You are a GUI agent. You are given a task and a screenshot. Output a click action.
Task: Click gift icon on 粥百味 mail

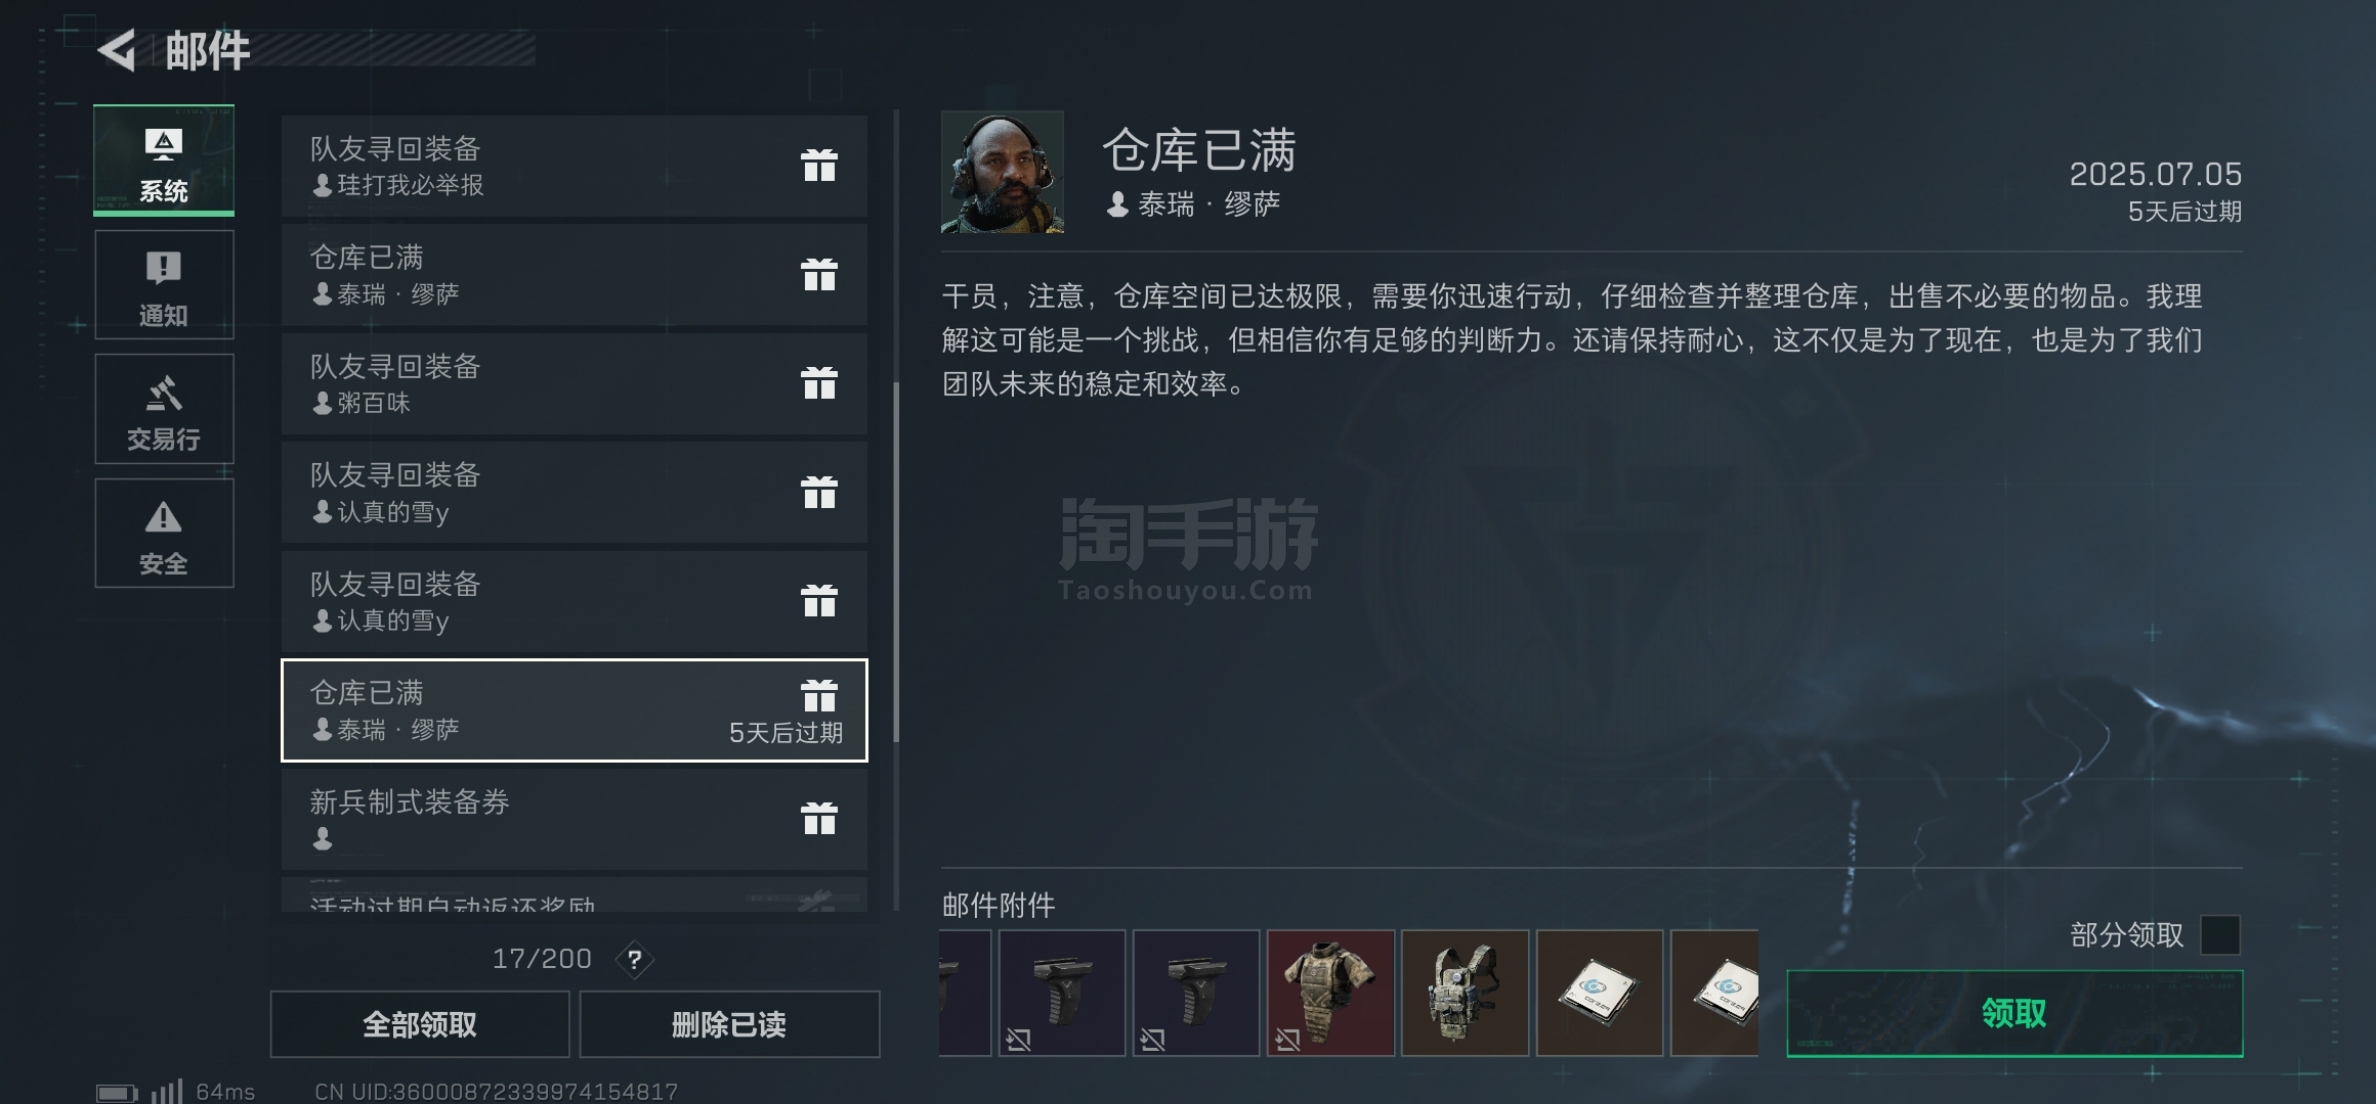coord(819,383)
